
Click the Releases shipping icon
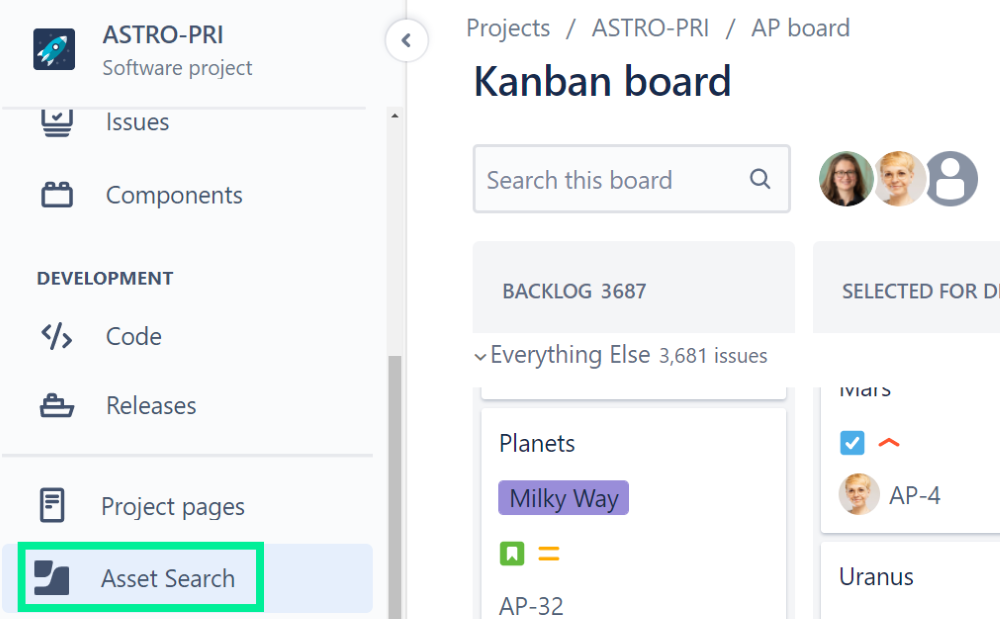pos(56,405)
